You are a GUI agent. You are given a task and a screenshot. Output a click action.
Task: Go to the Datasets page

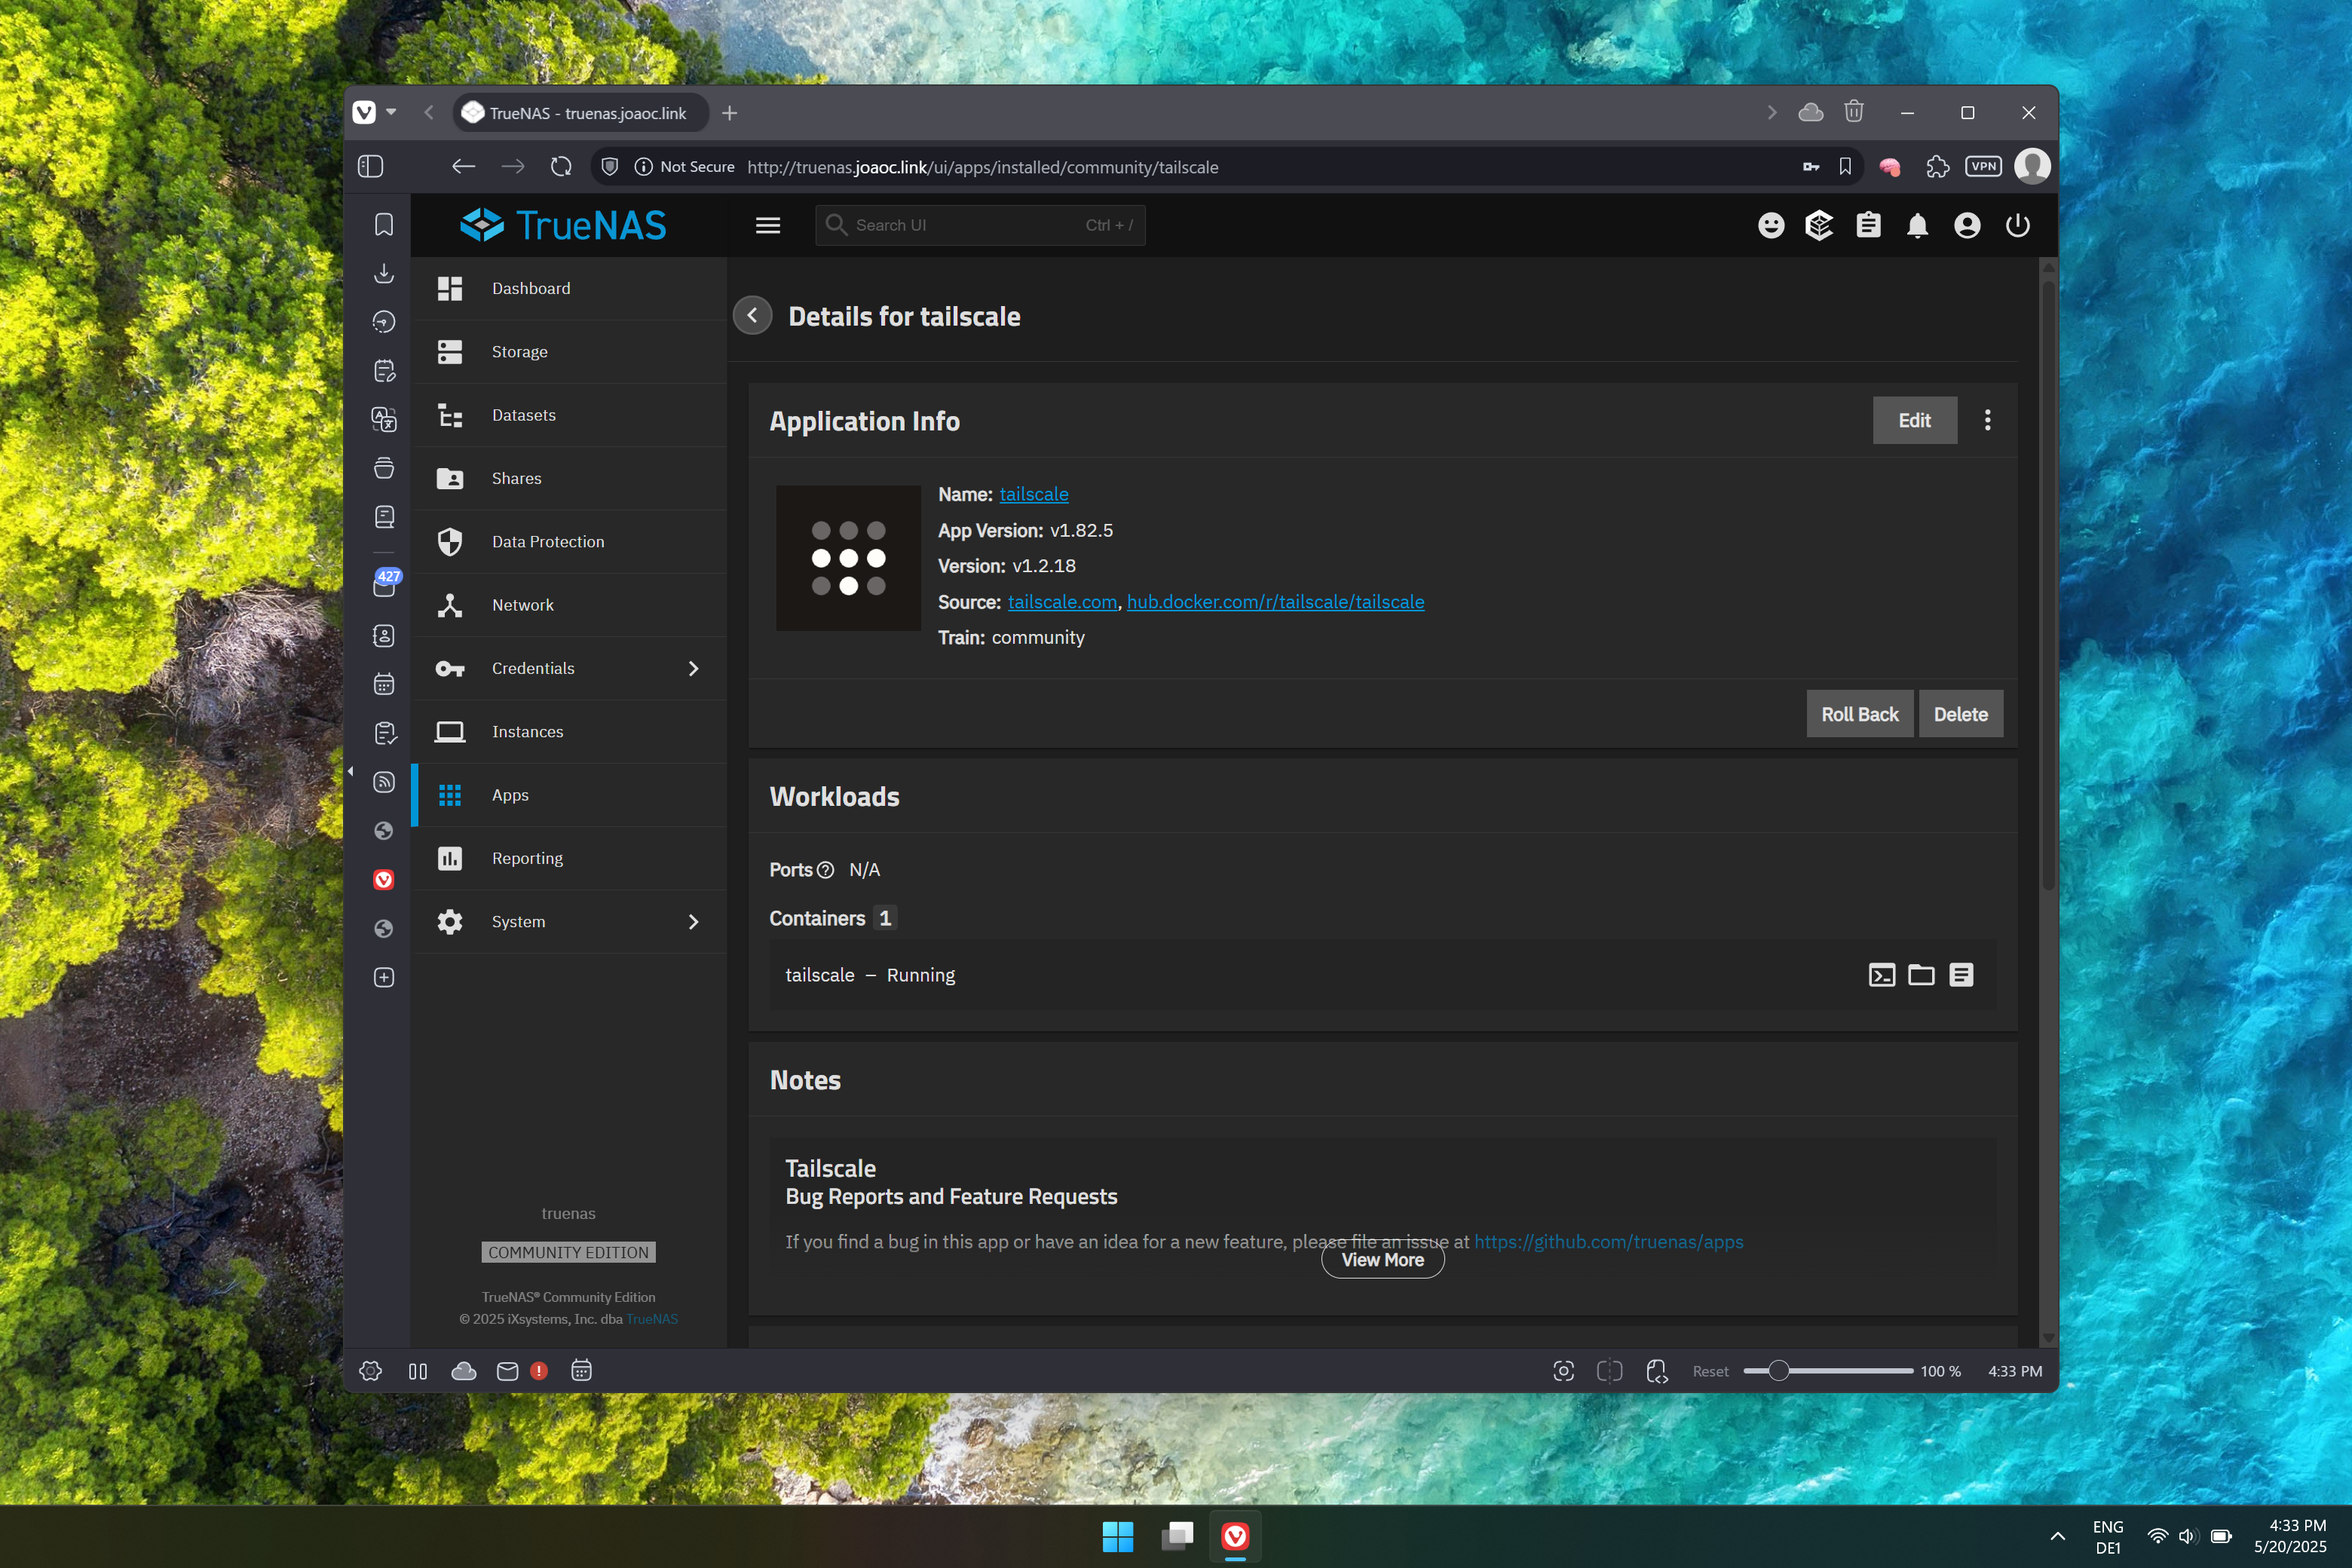tap(523, 415)
